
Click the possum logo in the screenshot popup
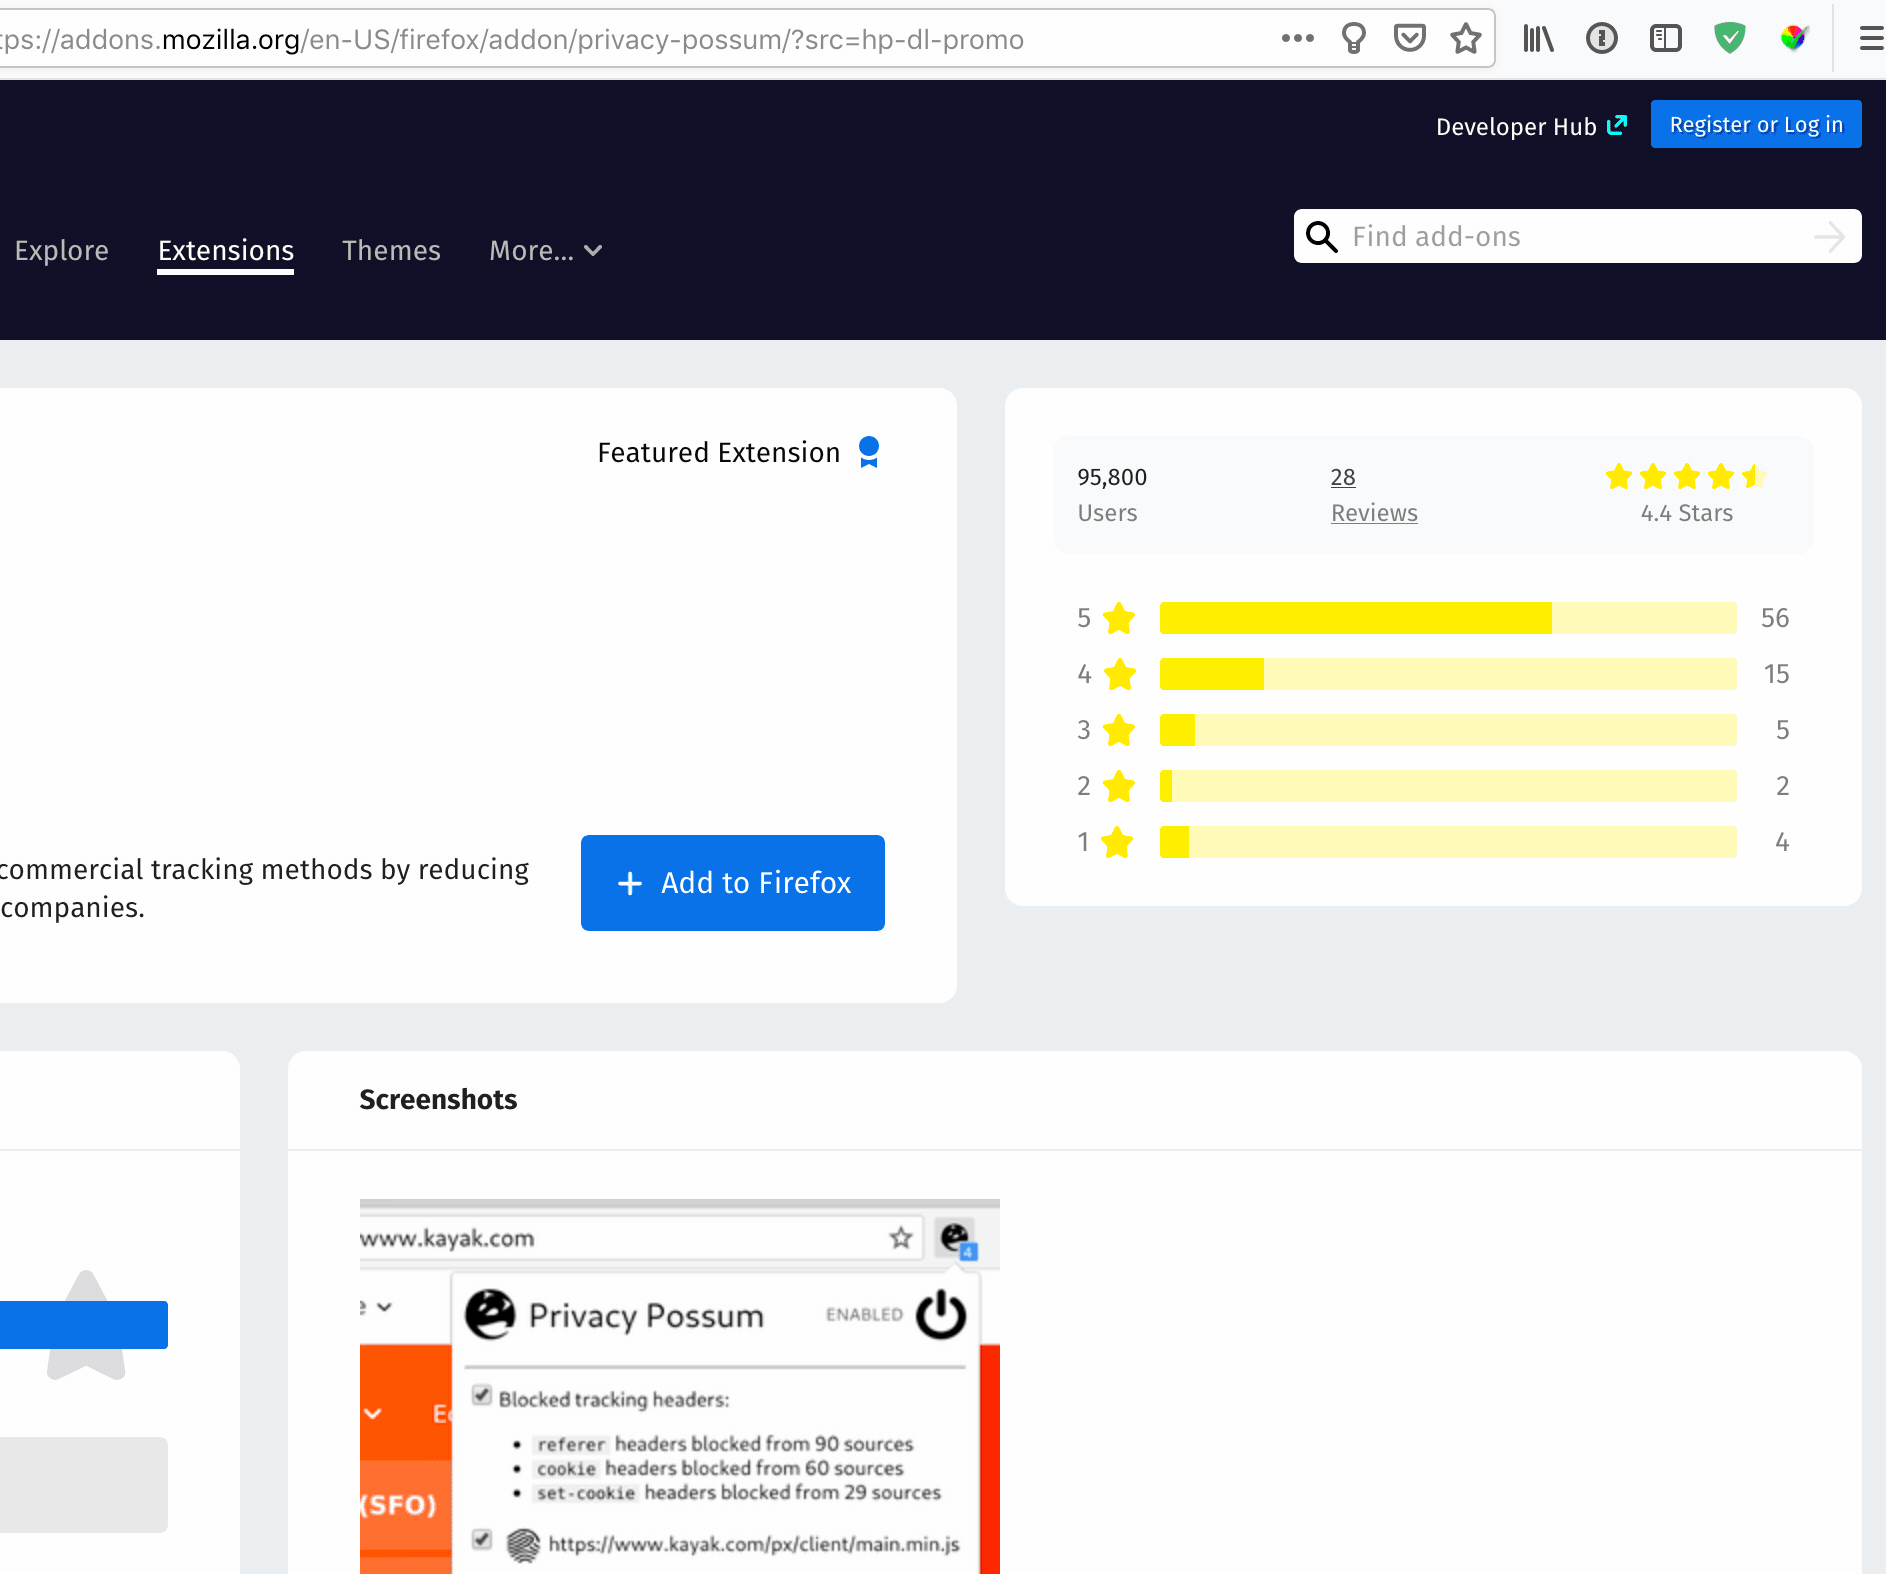(x=490, y=1315)
